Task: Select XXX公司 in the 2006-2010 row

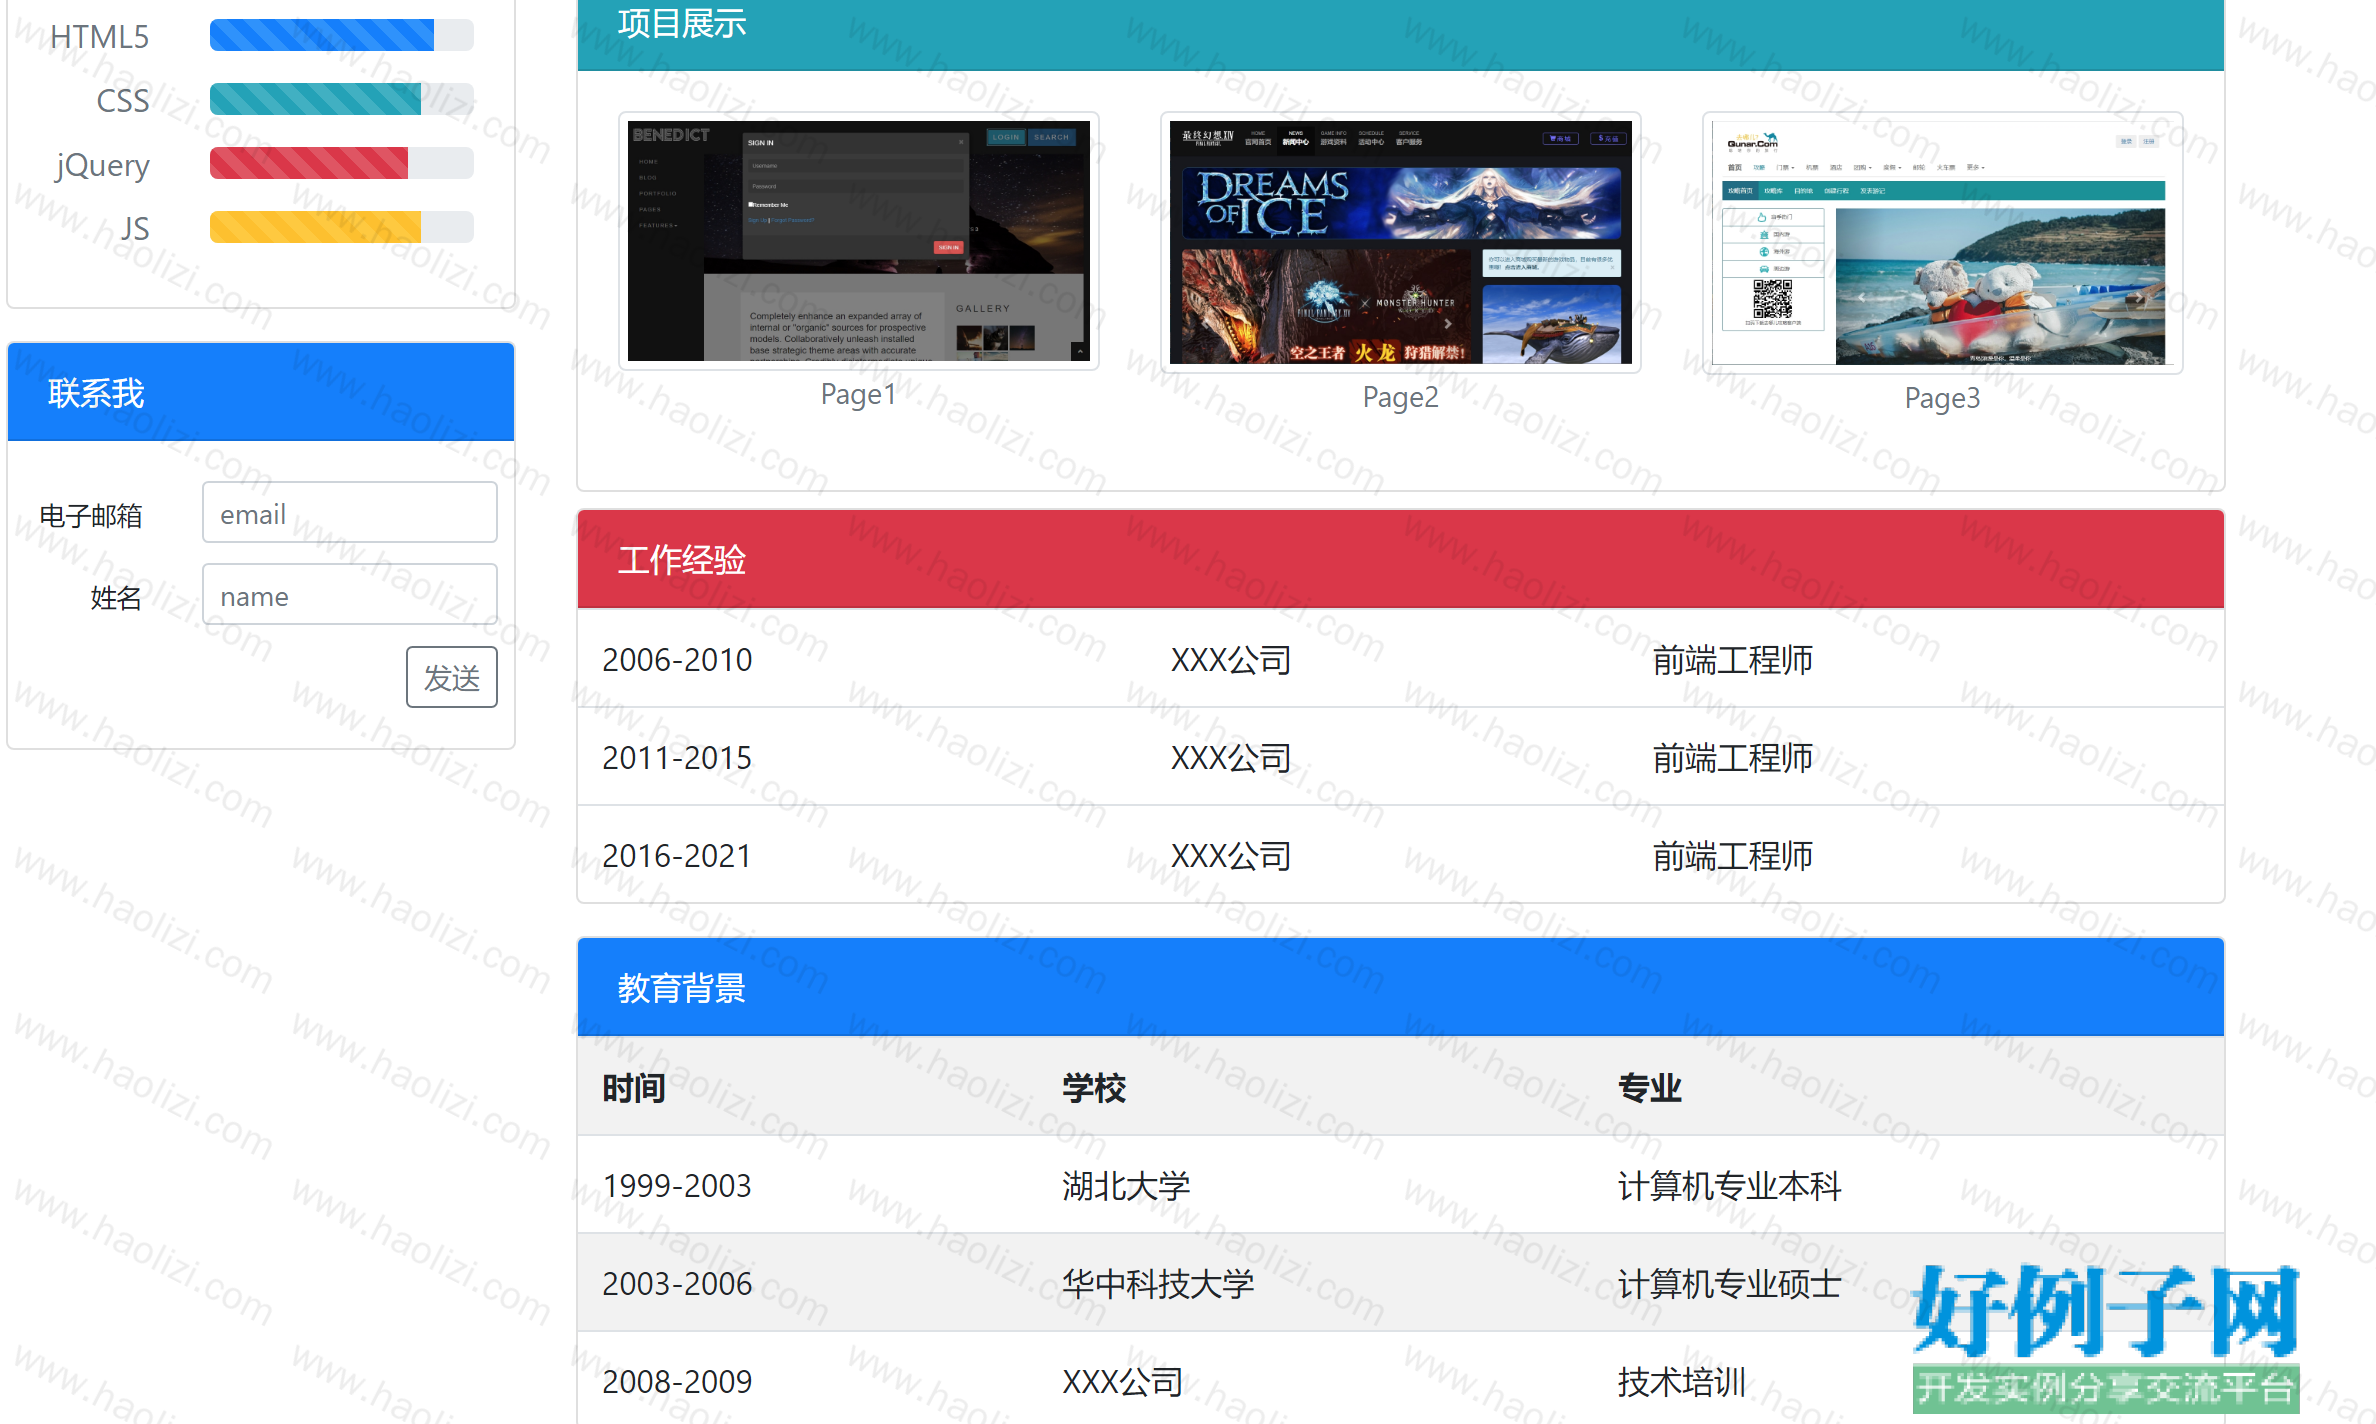Action: (1231, 660)
